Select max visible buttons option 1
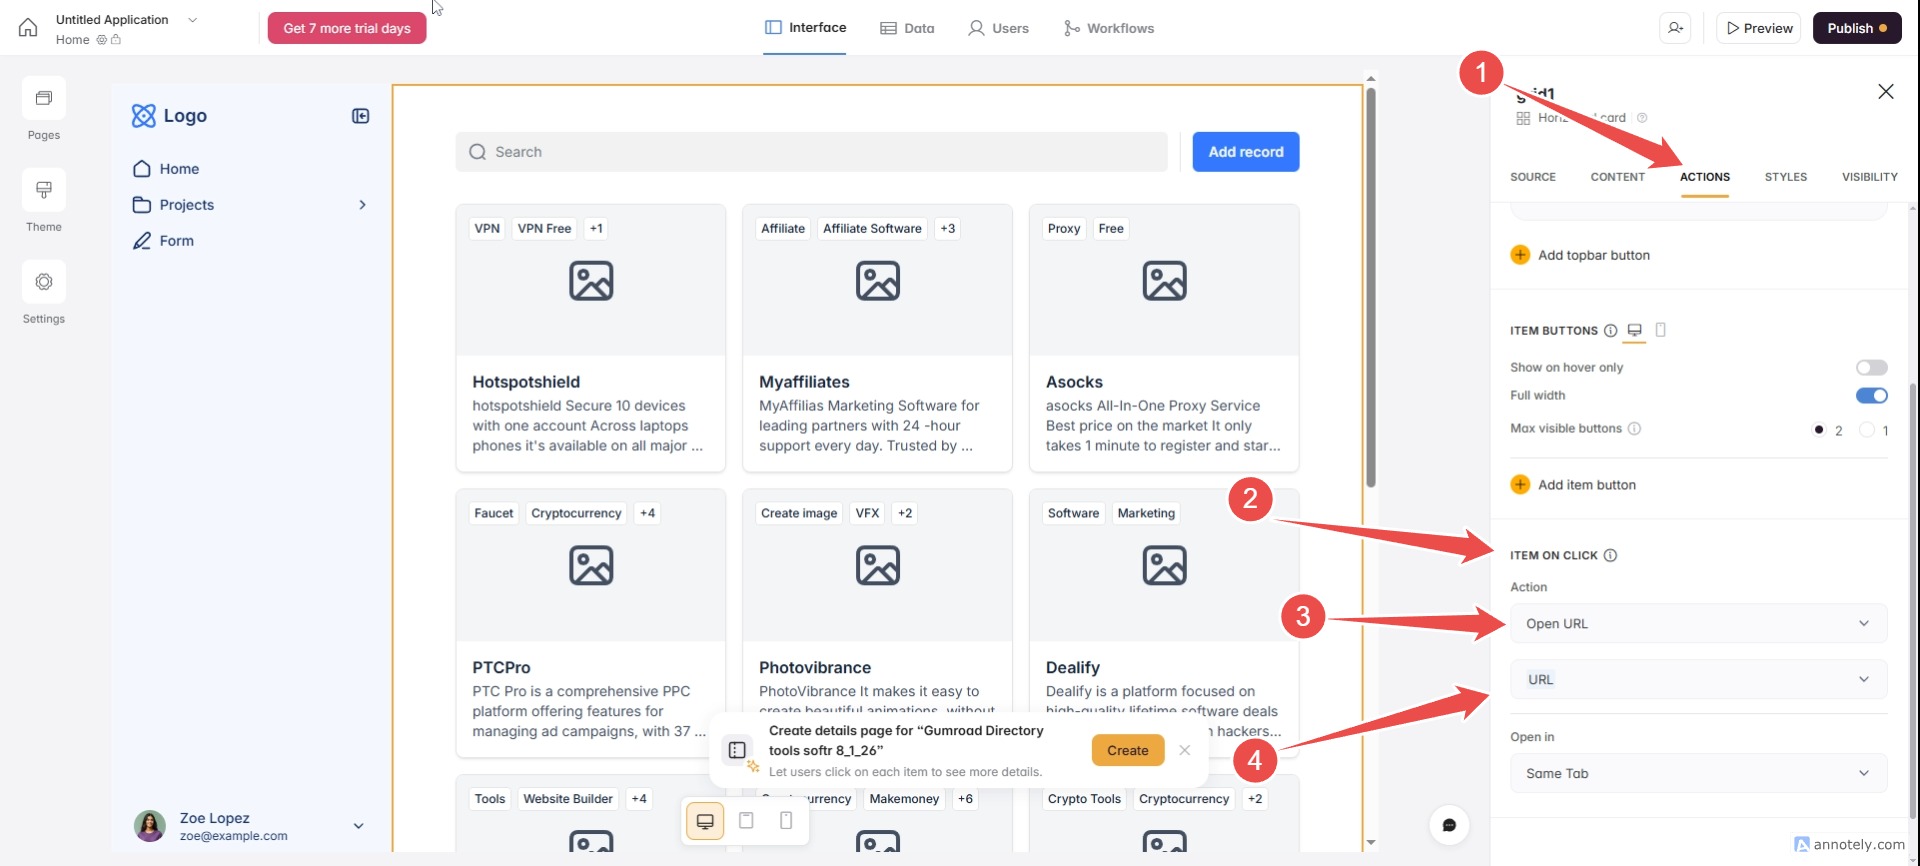 (1867, 430)
